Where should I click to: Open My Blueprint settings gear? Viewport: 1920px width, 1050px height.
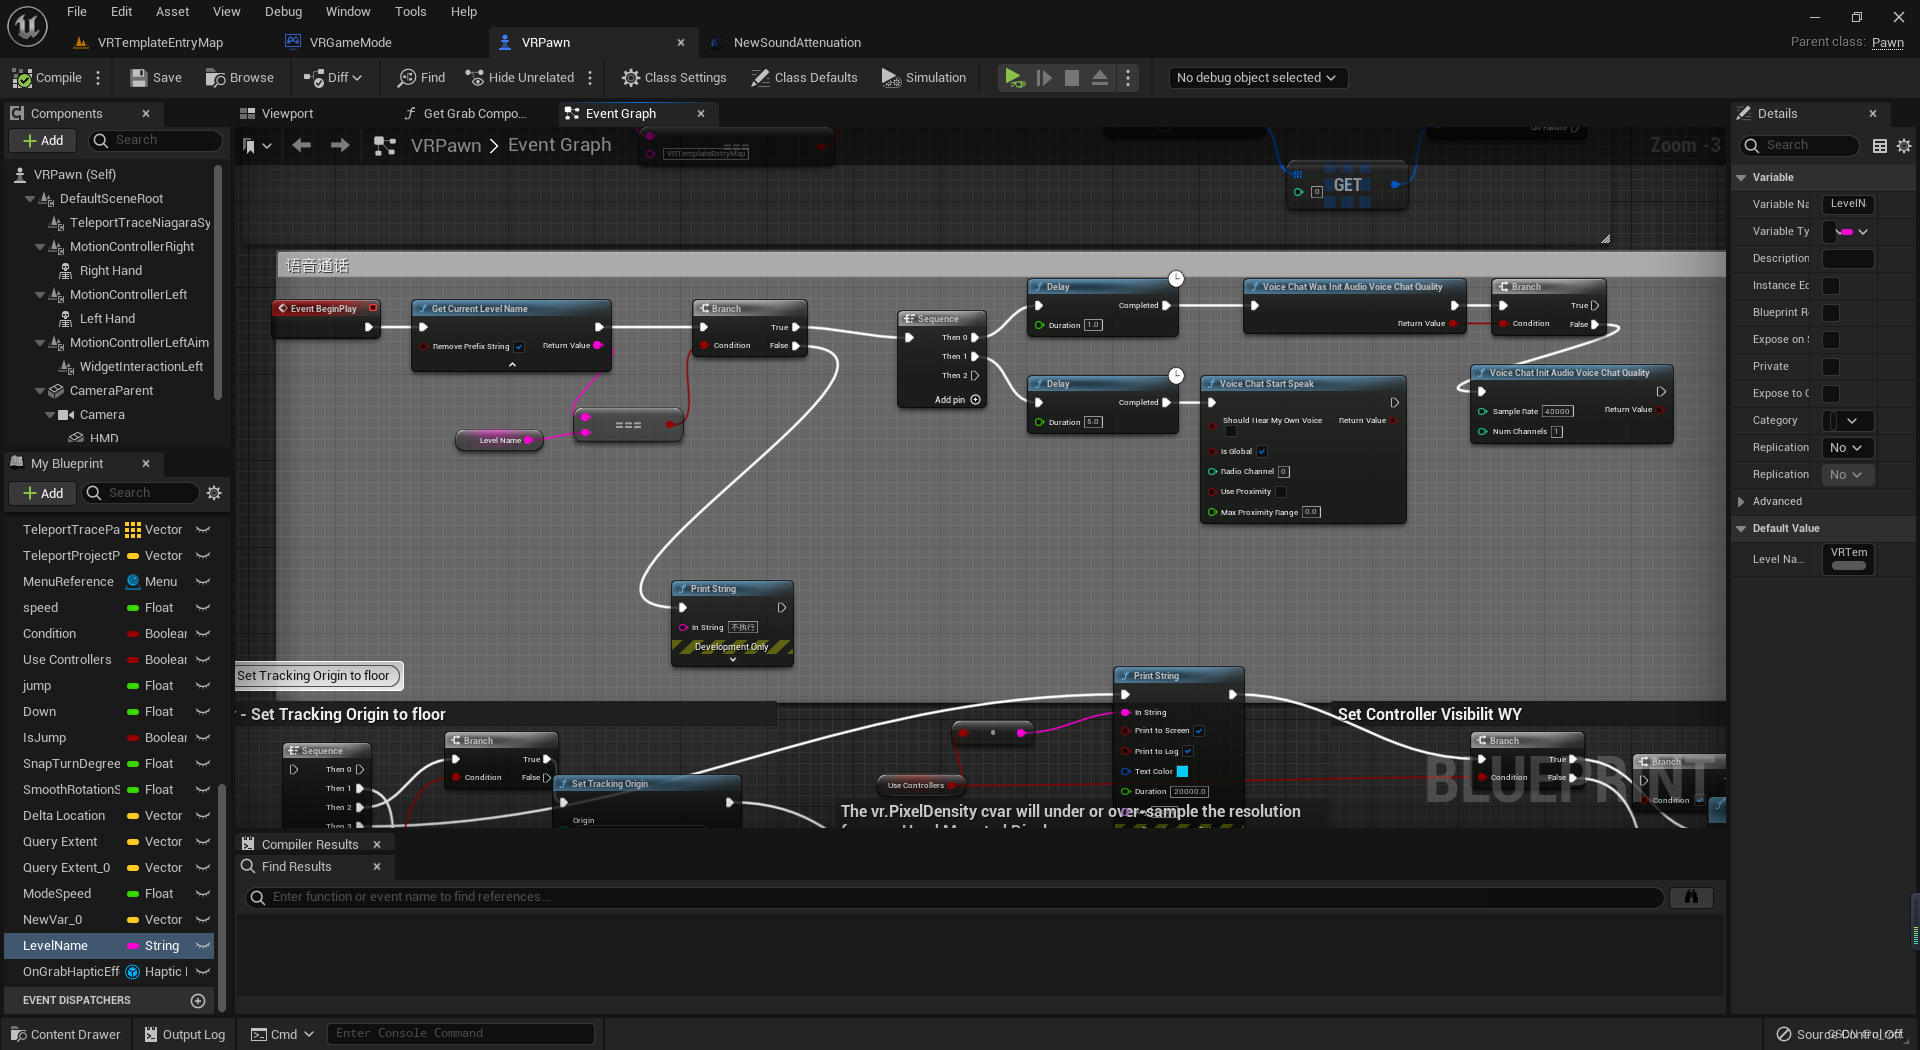pyautogui.click(x=214, y=493)
